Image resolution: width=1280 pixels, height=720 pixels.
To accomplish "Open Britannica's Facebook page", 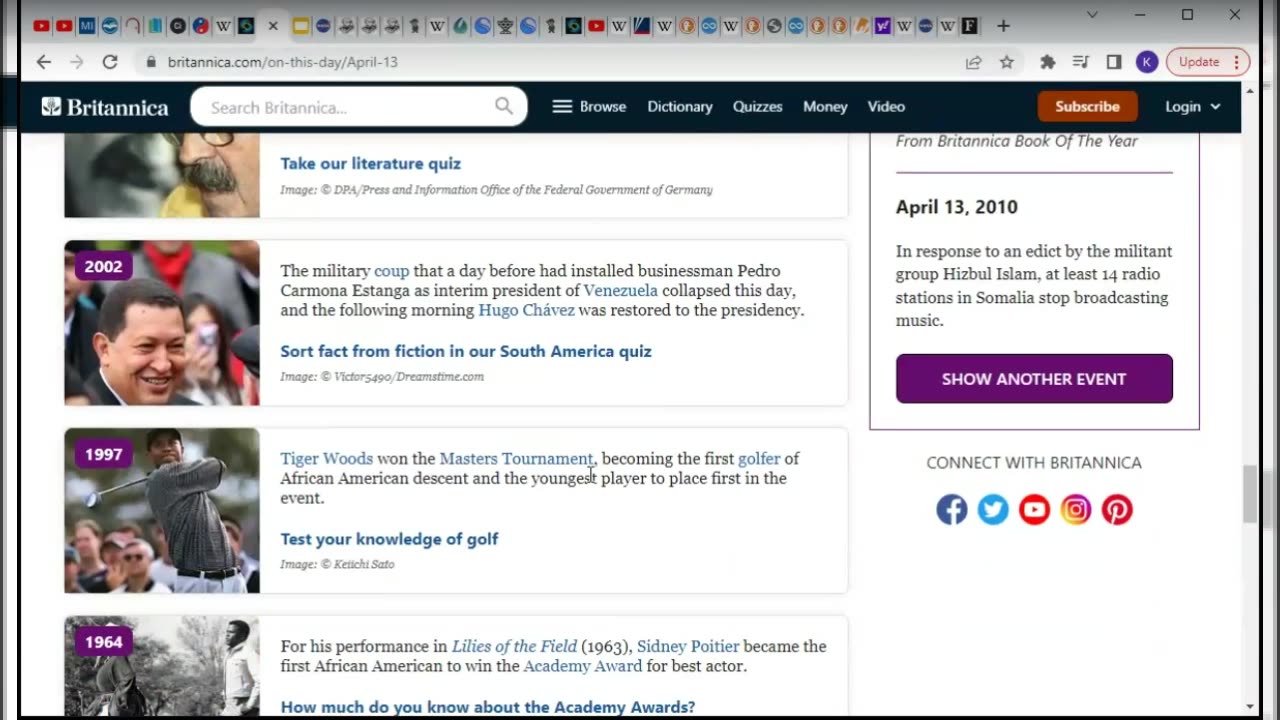I will coord(952,510).
